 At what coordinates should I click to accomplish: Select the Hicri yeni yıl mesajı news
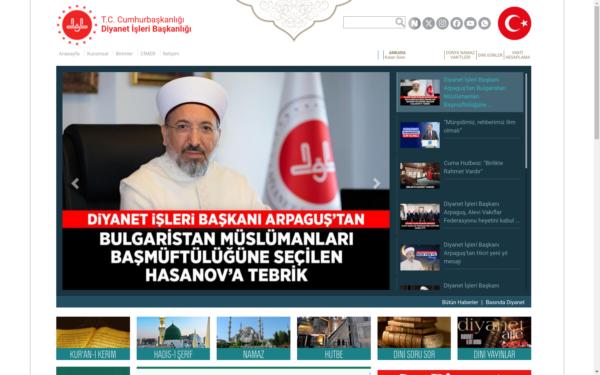(460, 257)
